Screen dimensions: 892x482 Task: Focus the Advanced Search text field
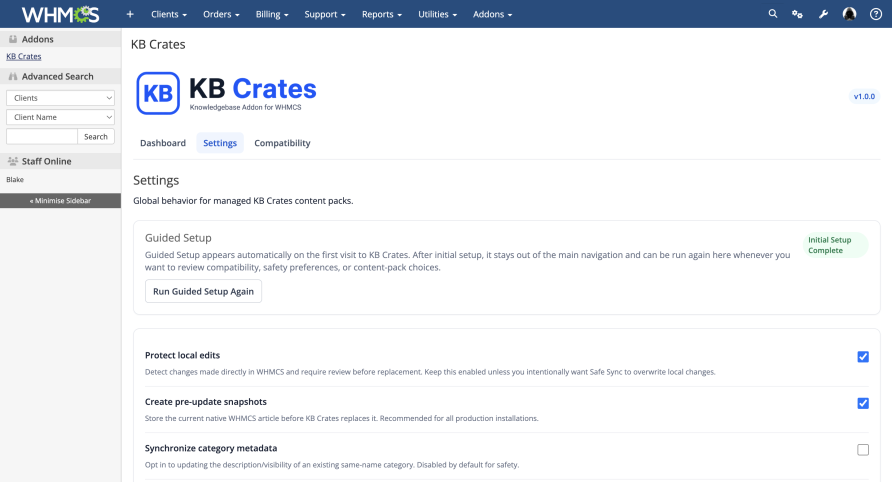[x=42, y=137]
